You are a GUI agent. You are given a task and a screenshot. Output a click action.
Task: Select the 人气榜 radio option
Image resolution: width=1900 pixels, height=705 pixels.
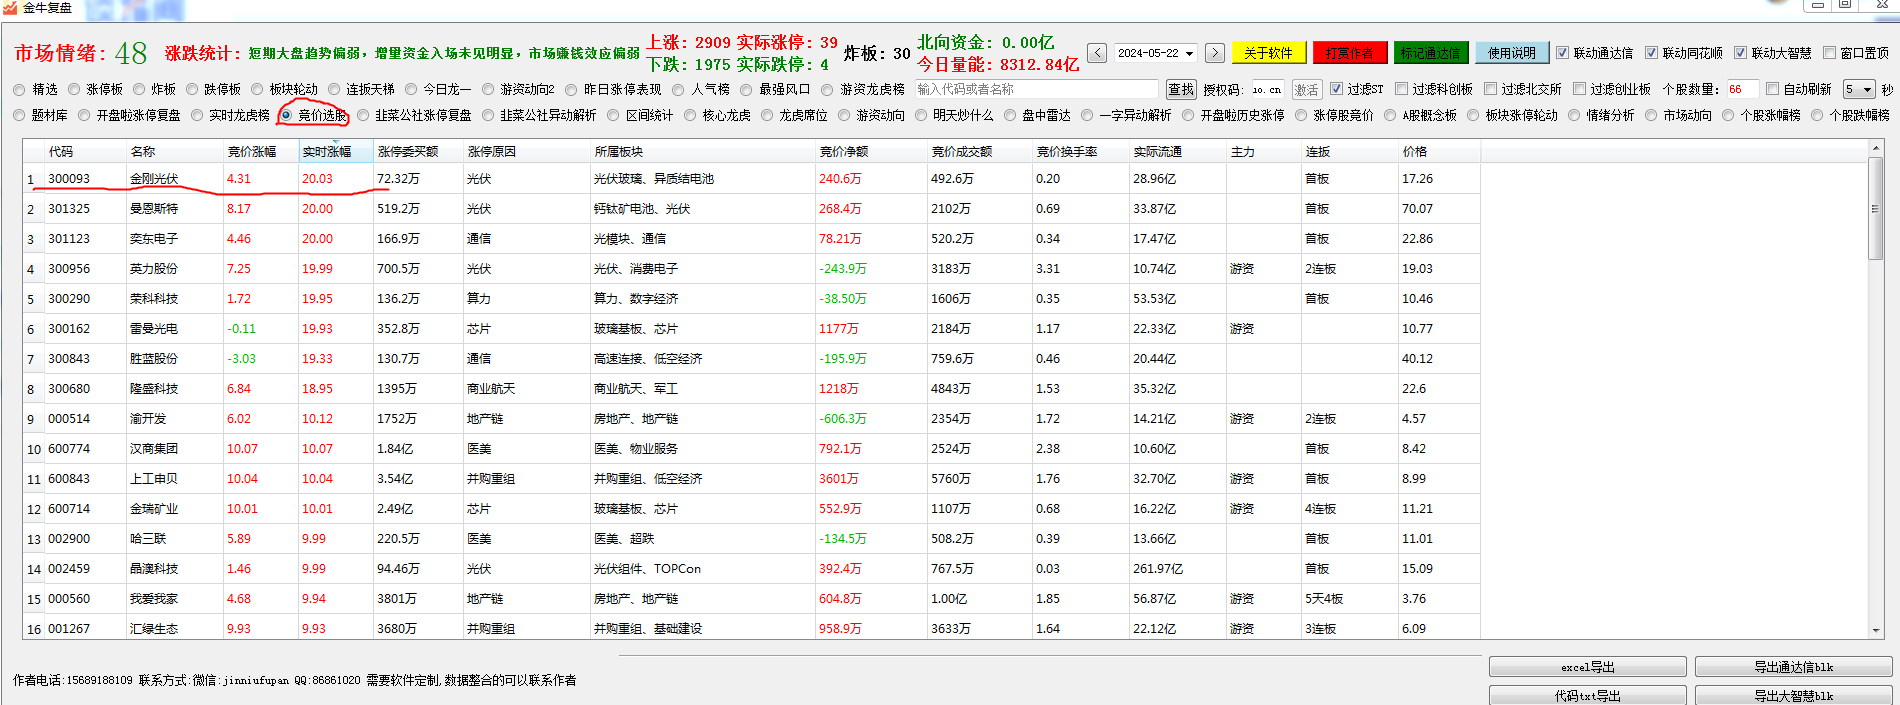(x=679, y=89)
